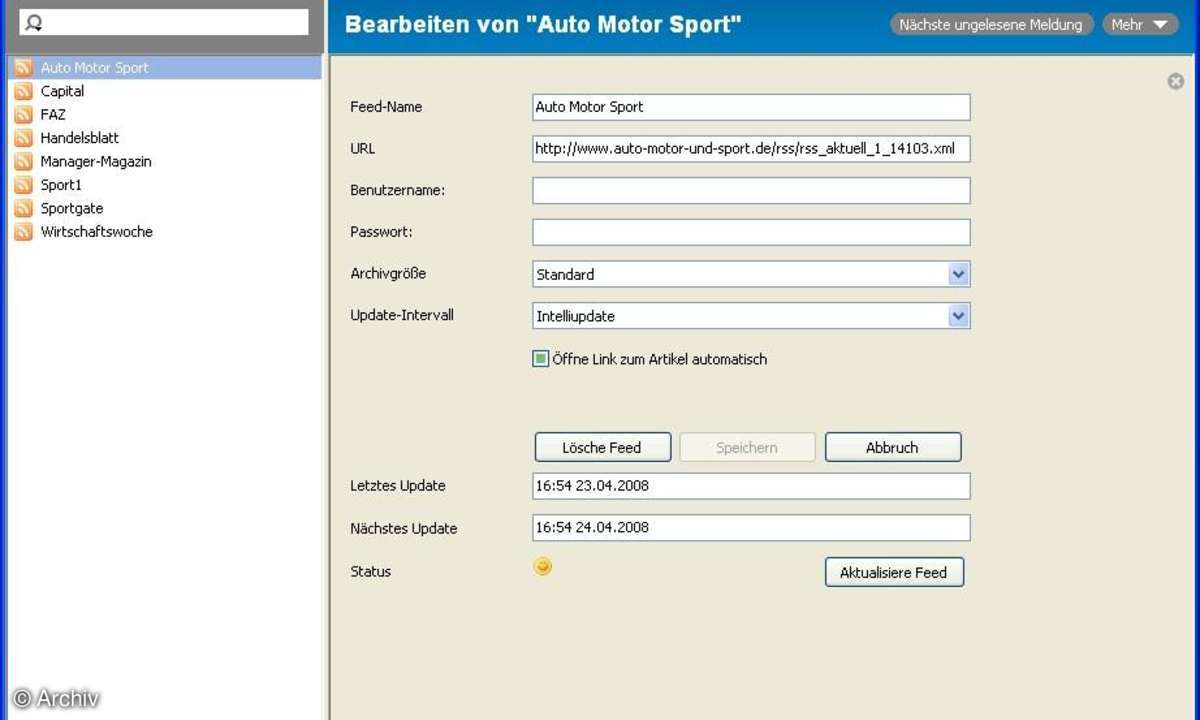Click the RSS icon beside Auto Motor Sport
Image resolution: width=1200 pixels, height=720 pixels.
point(23,68)
